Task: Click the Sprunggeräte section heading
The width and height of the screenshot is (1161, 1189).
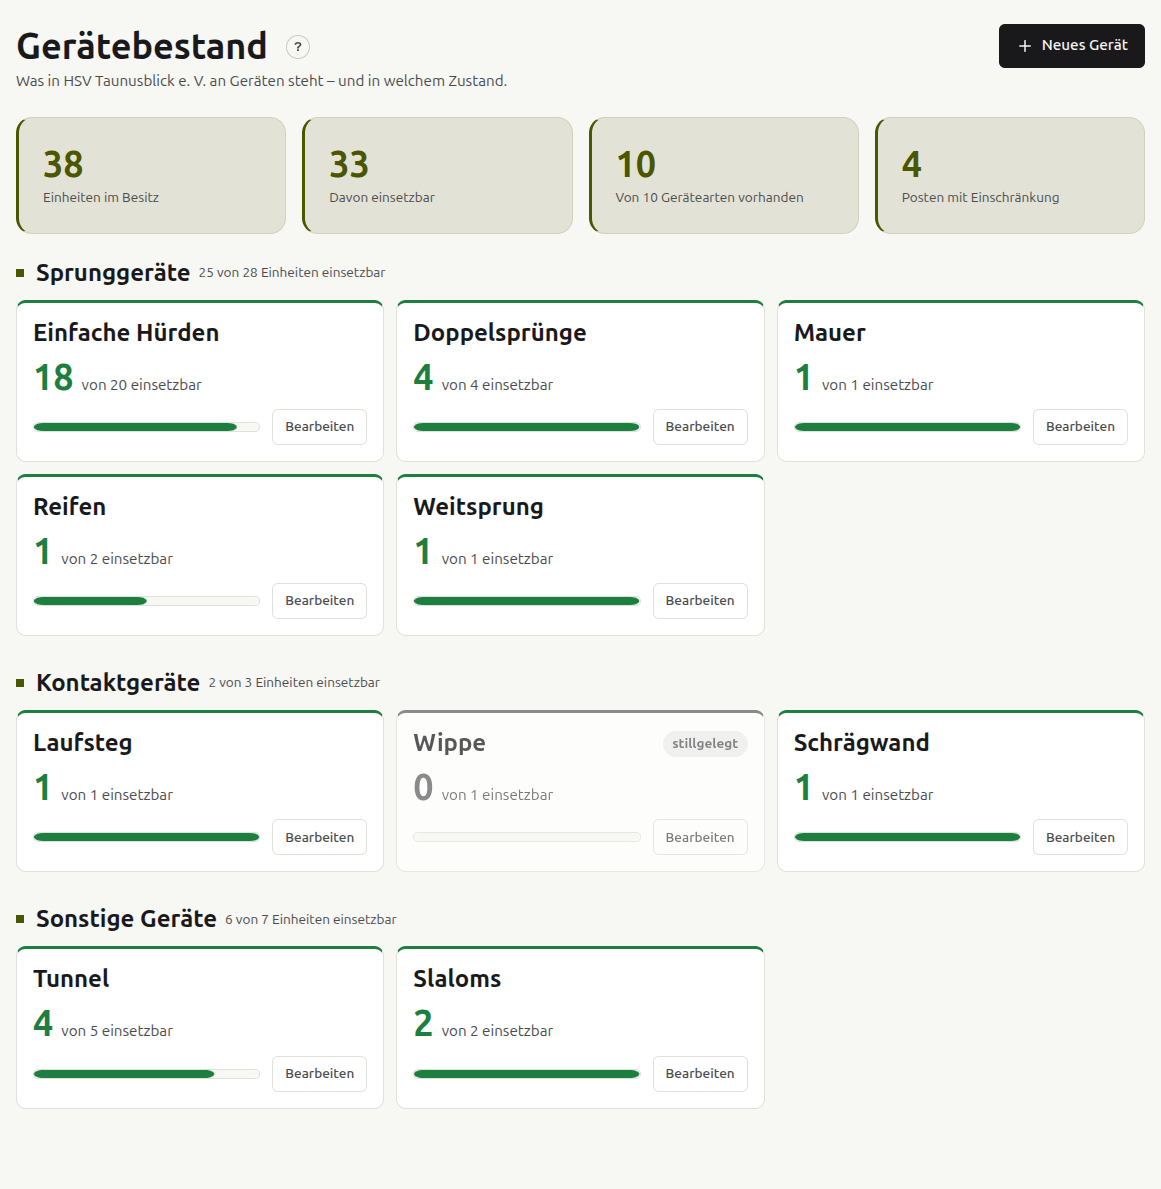Action: point(113,272)
